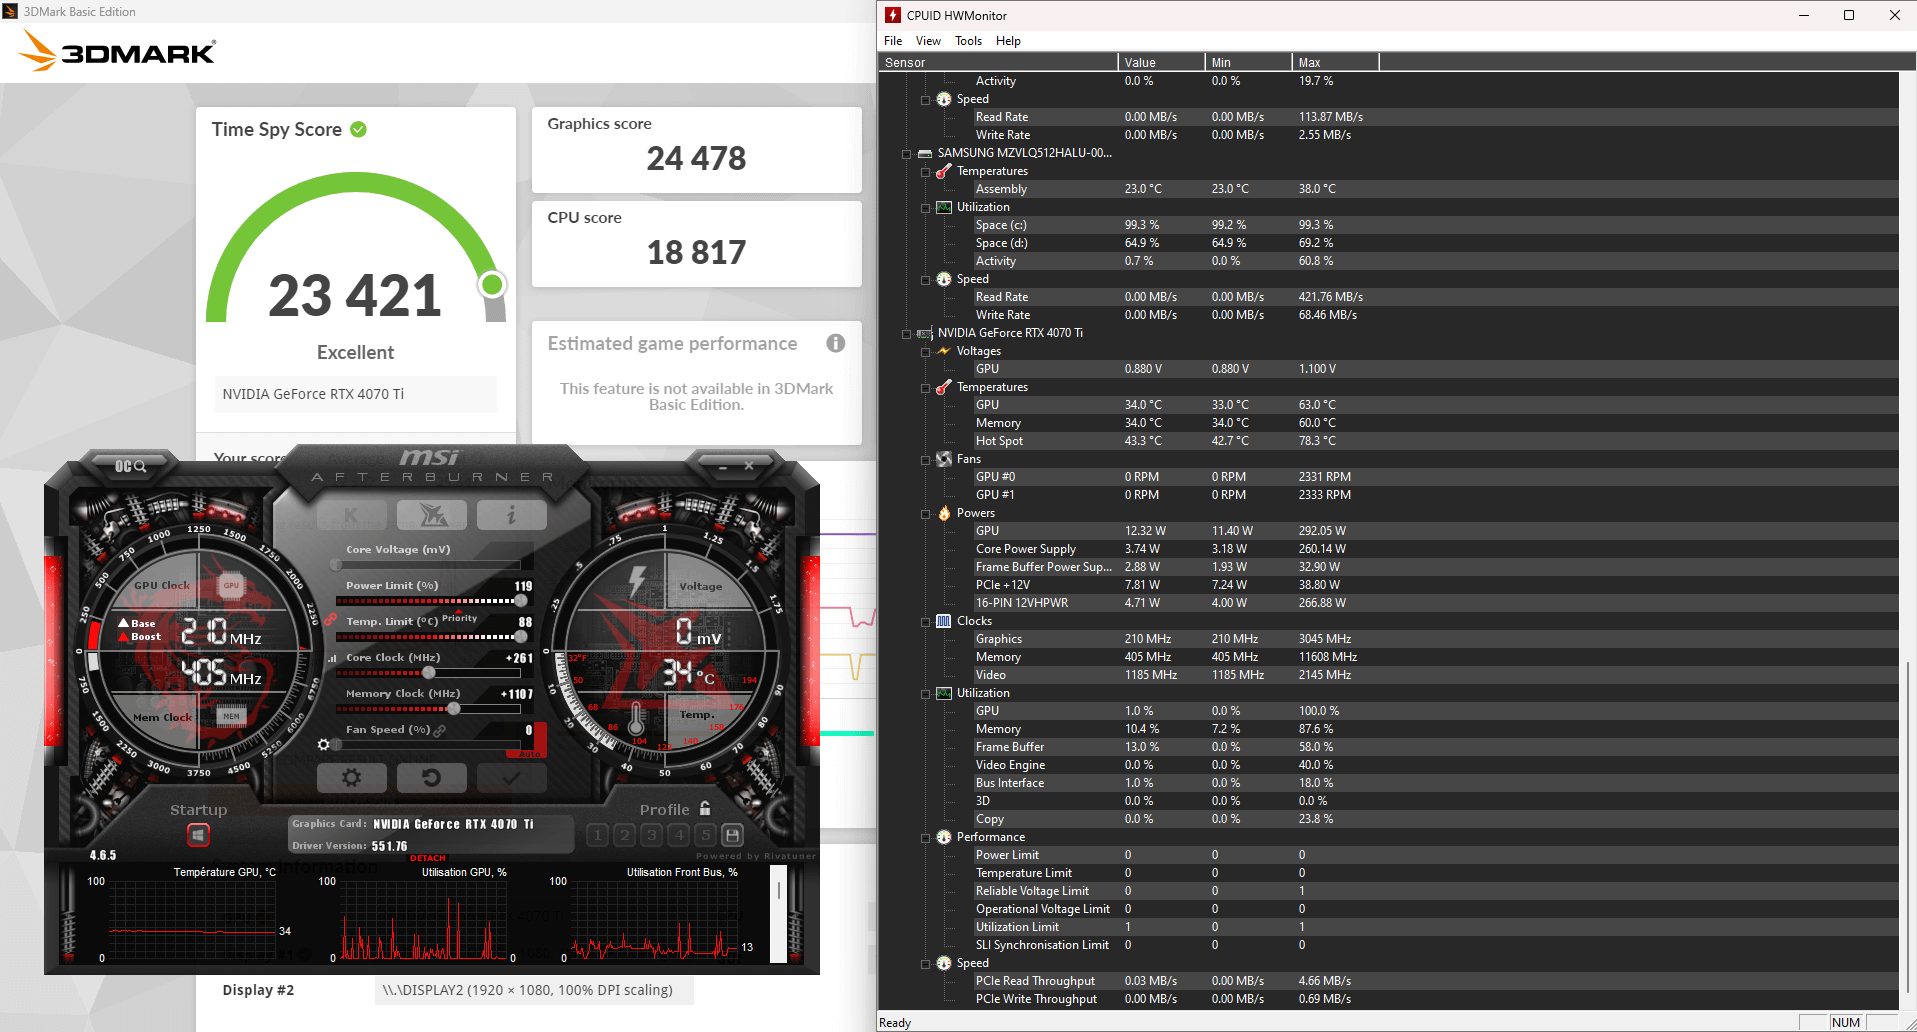Click the Memory Clock slider handle

coord(454,709)
